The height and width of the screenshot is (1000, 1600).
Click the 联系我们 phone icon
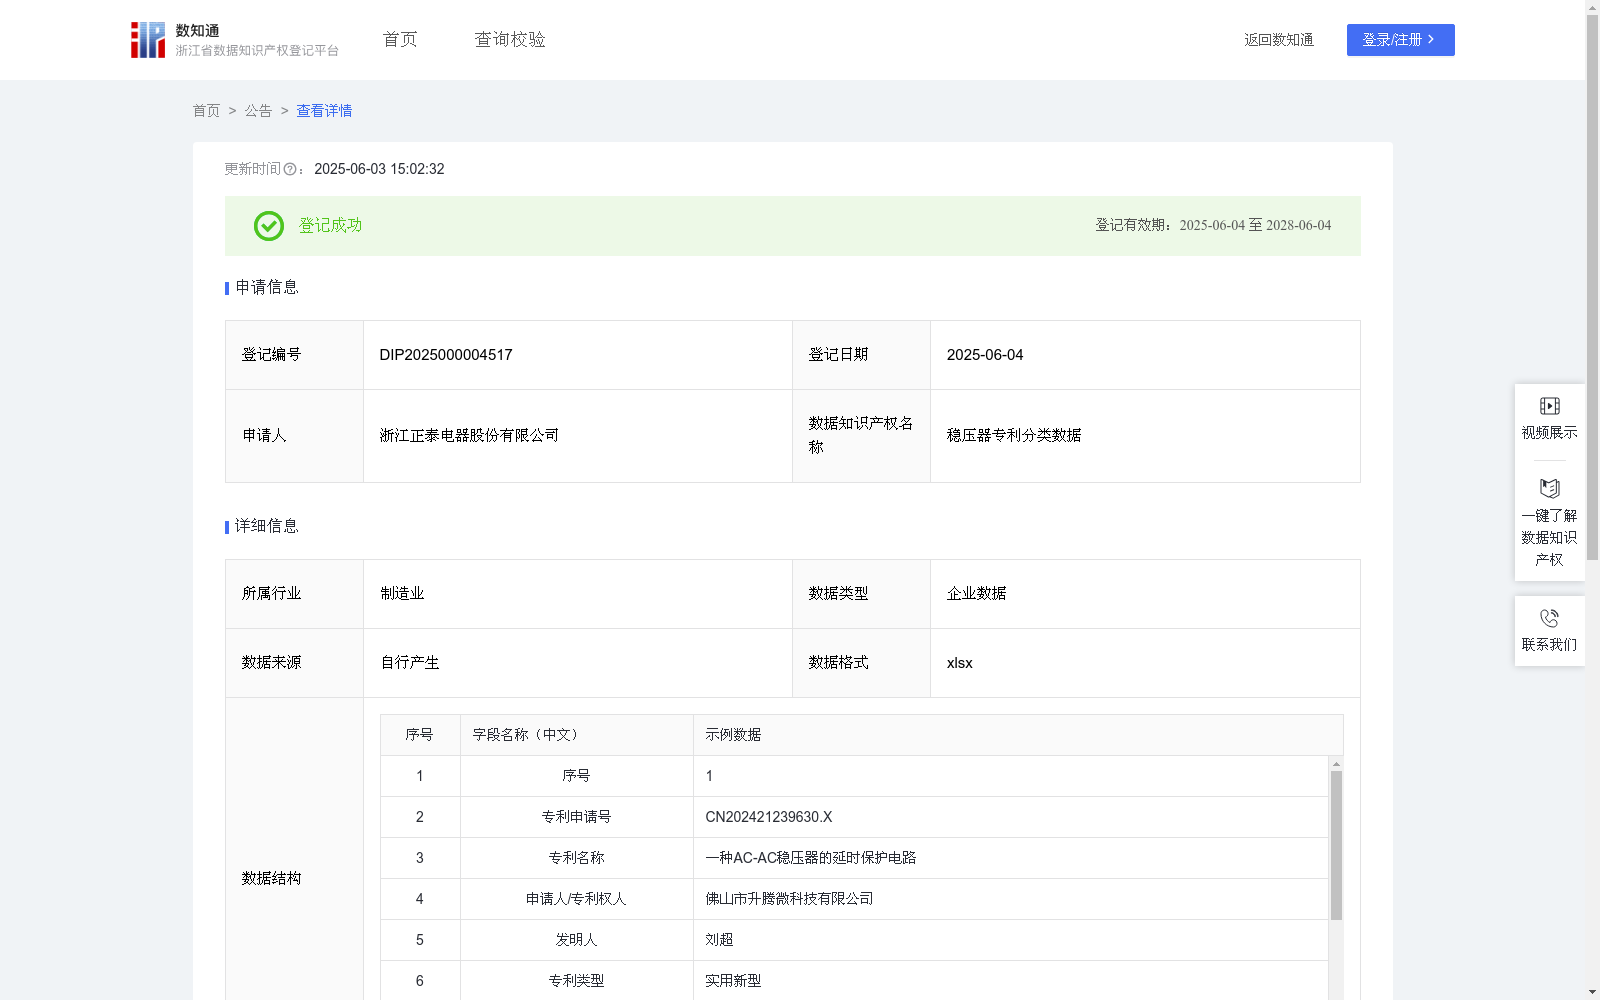(1549, 618)
